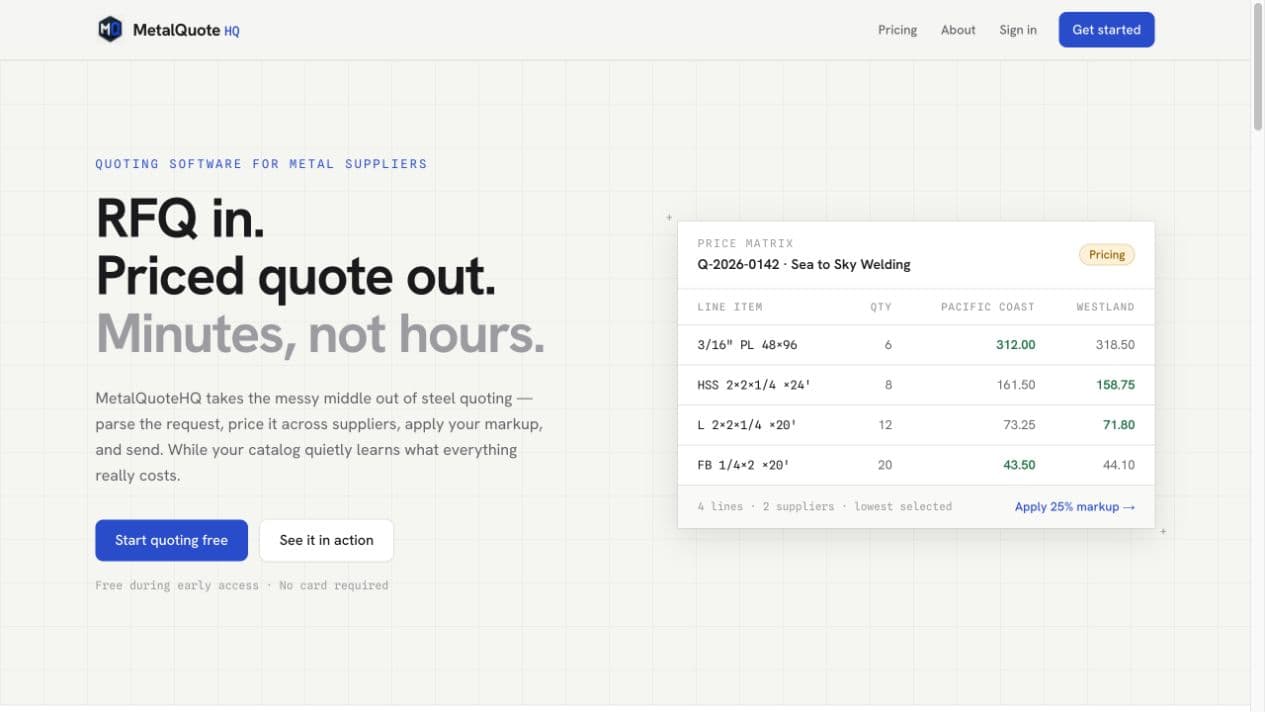Click the Pacific Coast price 312.00

[1016, 345]
